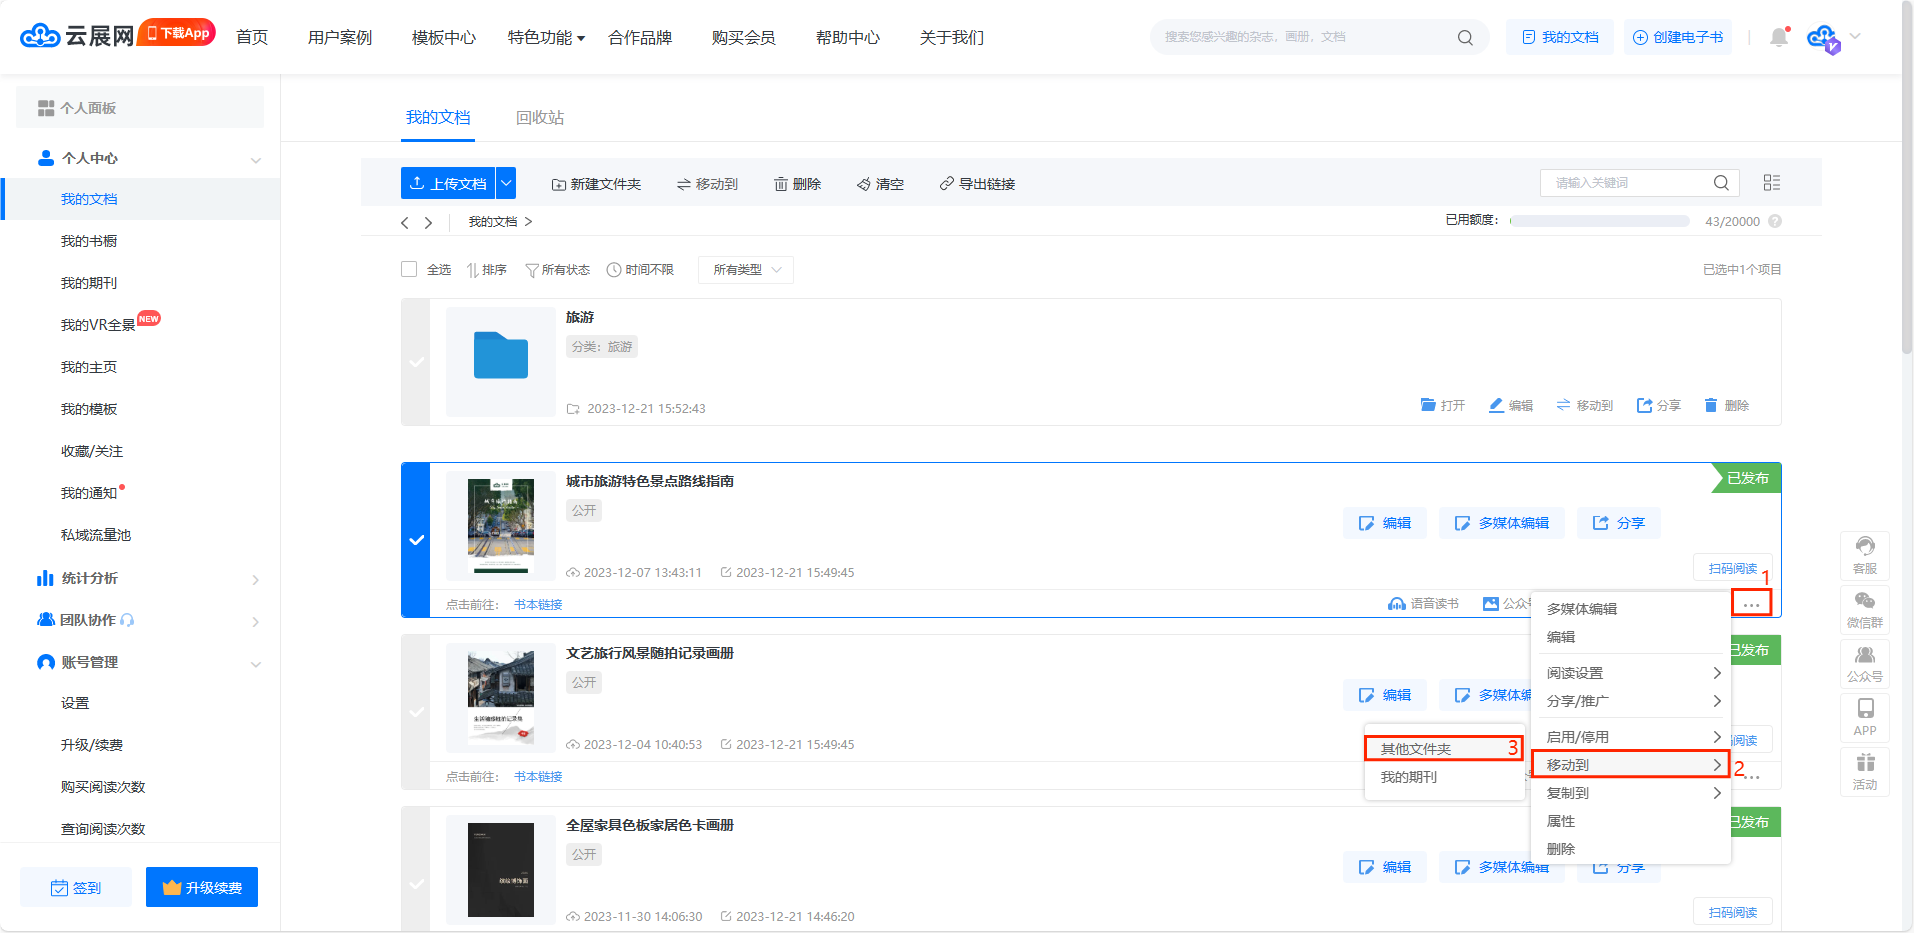The width and height of the screenshot is (1914, 933).
Task: Click the 客服 customer service headset icon
Action: [x=1864, y=555]
